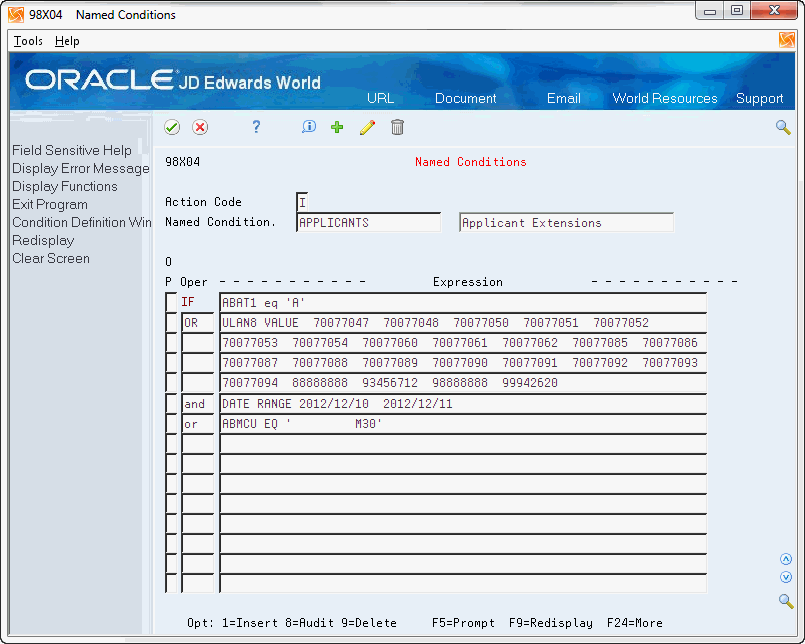Screen dimensions: 805x644
Task: Close the Named Conditions window
Action: pyautogui.click(x=774, y=11)
